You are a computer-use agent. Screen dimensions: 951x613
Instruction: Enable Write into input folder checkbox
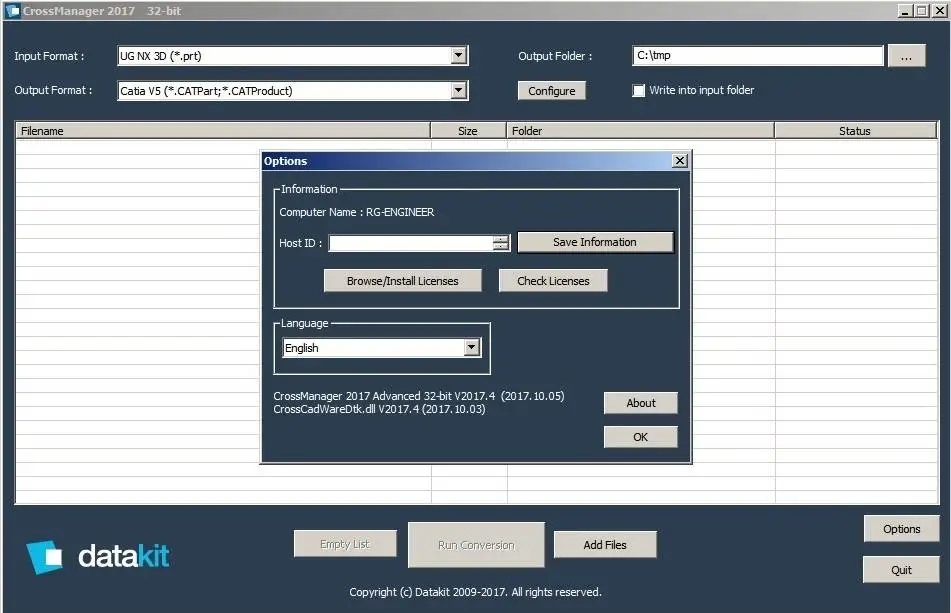click(639, 90)
